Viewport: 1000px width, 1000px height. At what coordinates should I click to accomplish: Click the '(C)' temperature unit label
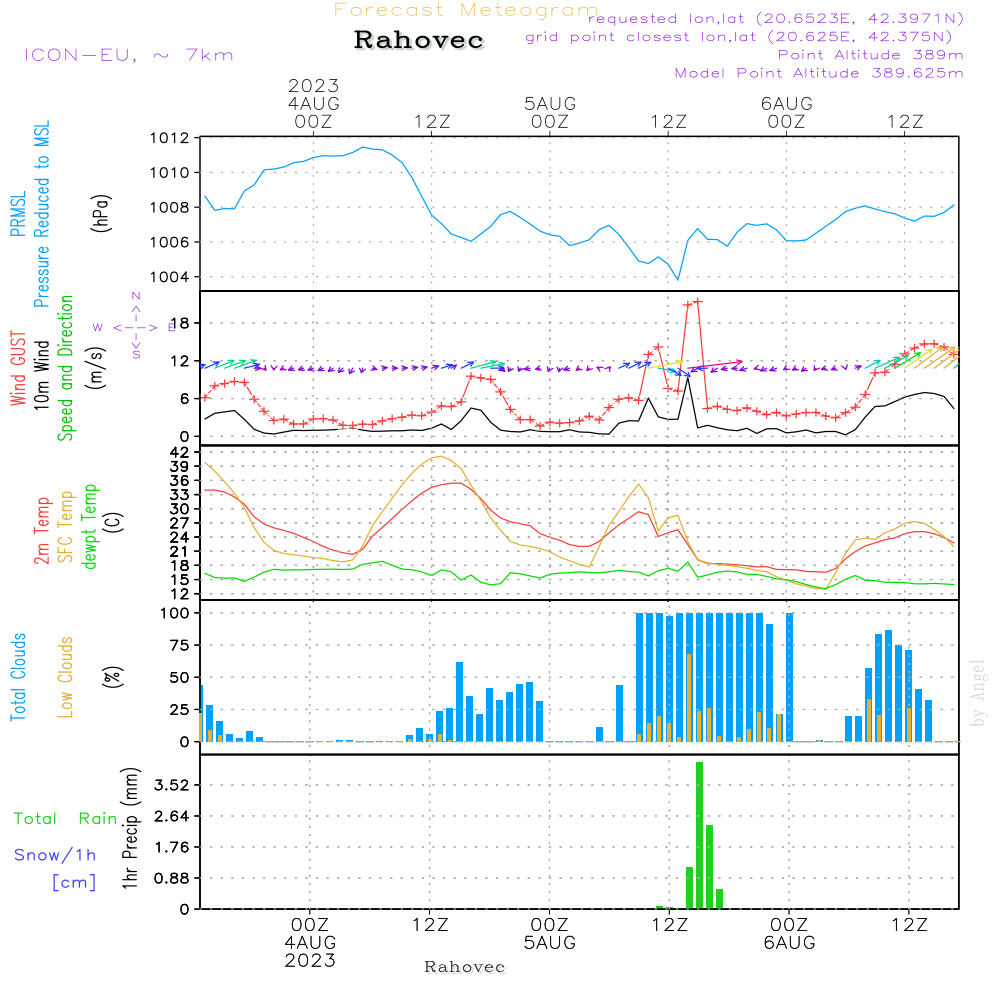click(112, 523)
